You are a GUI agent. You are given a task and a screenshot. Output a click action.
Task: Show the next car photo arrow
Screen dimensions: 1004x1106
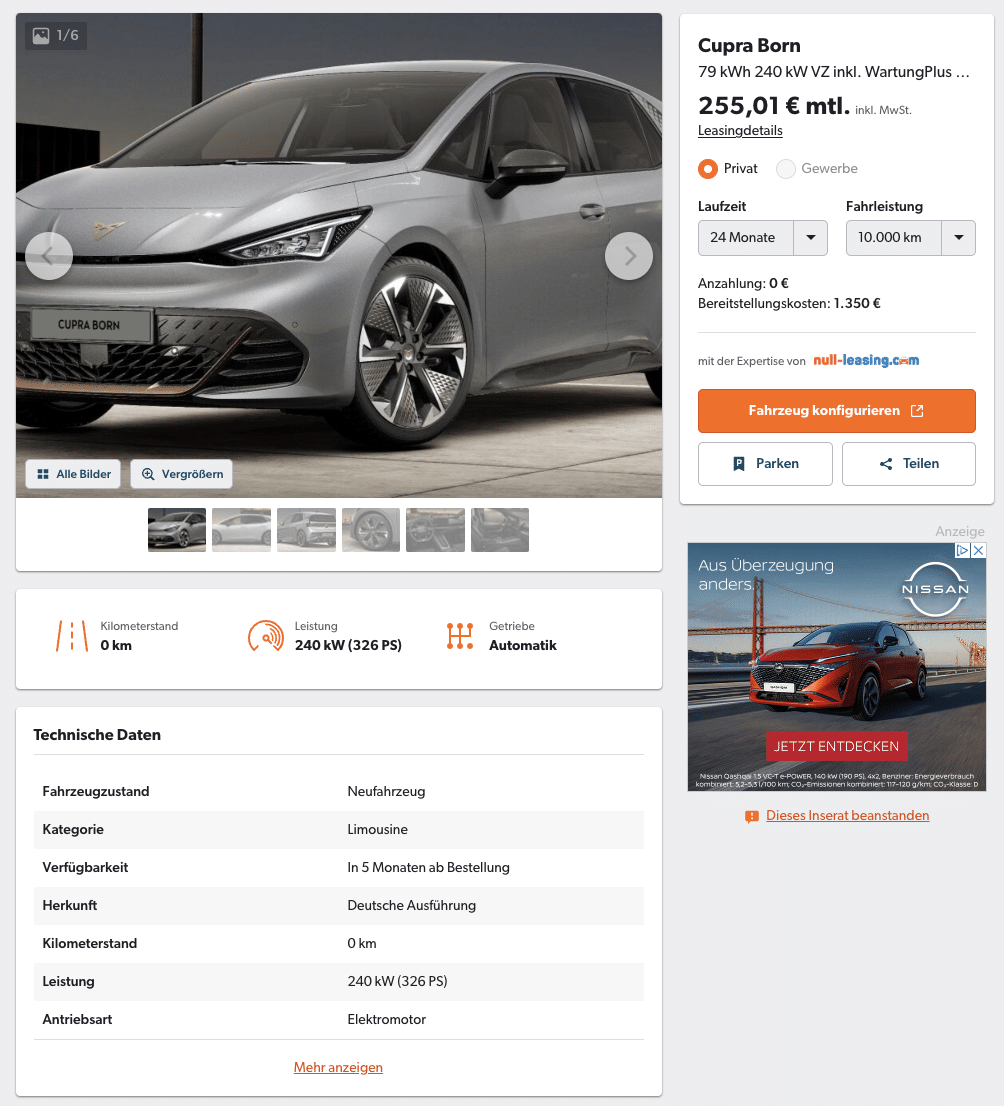click(629, 256)
